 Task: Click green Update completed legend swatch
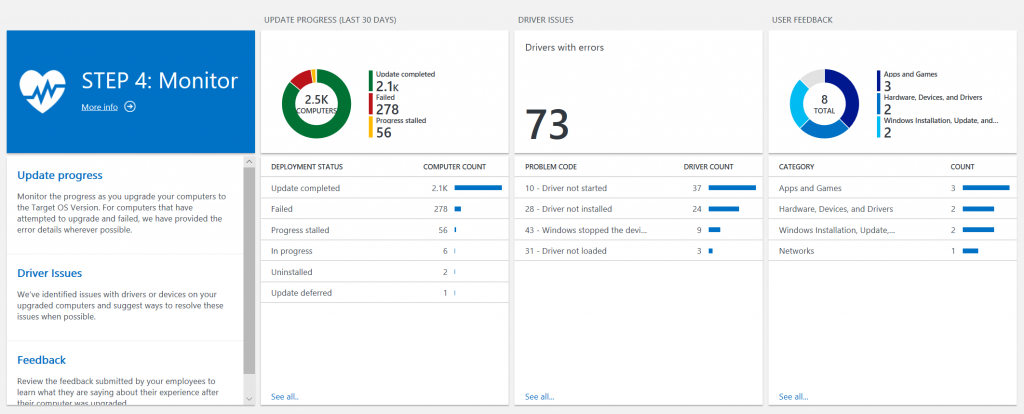[x=371, y=80]
